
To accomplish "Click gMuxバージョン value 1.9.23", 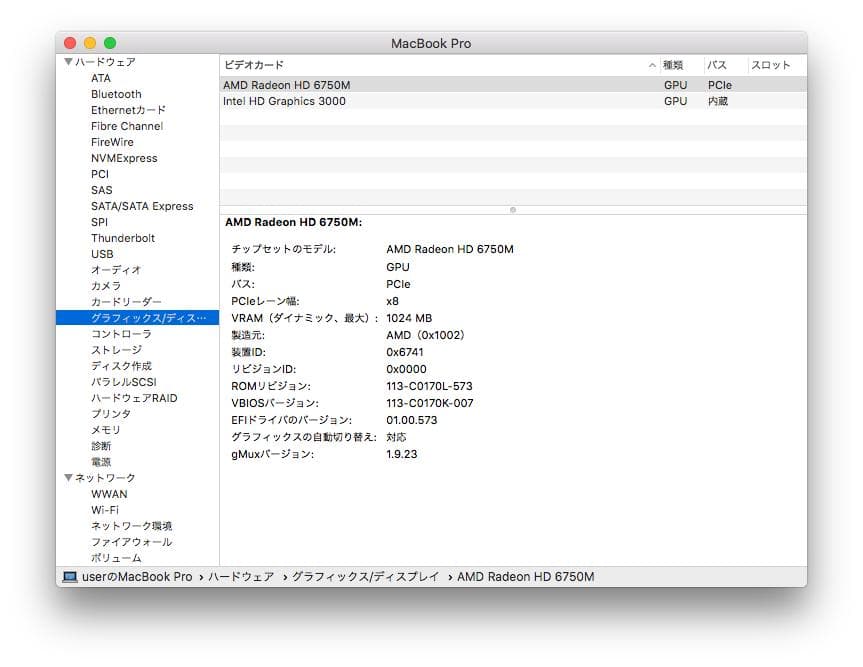I will 402,455.
